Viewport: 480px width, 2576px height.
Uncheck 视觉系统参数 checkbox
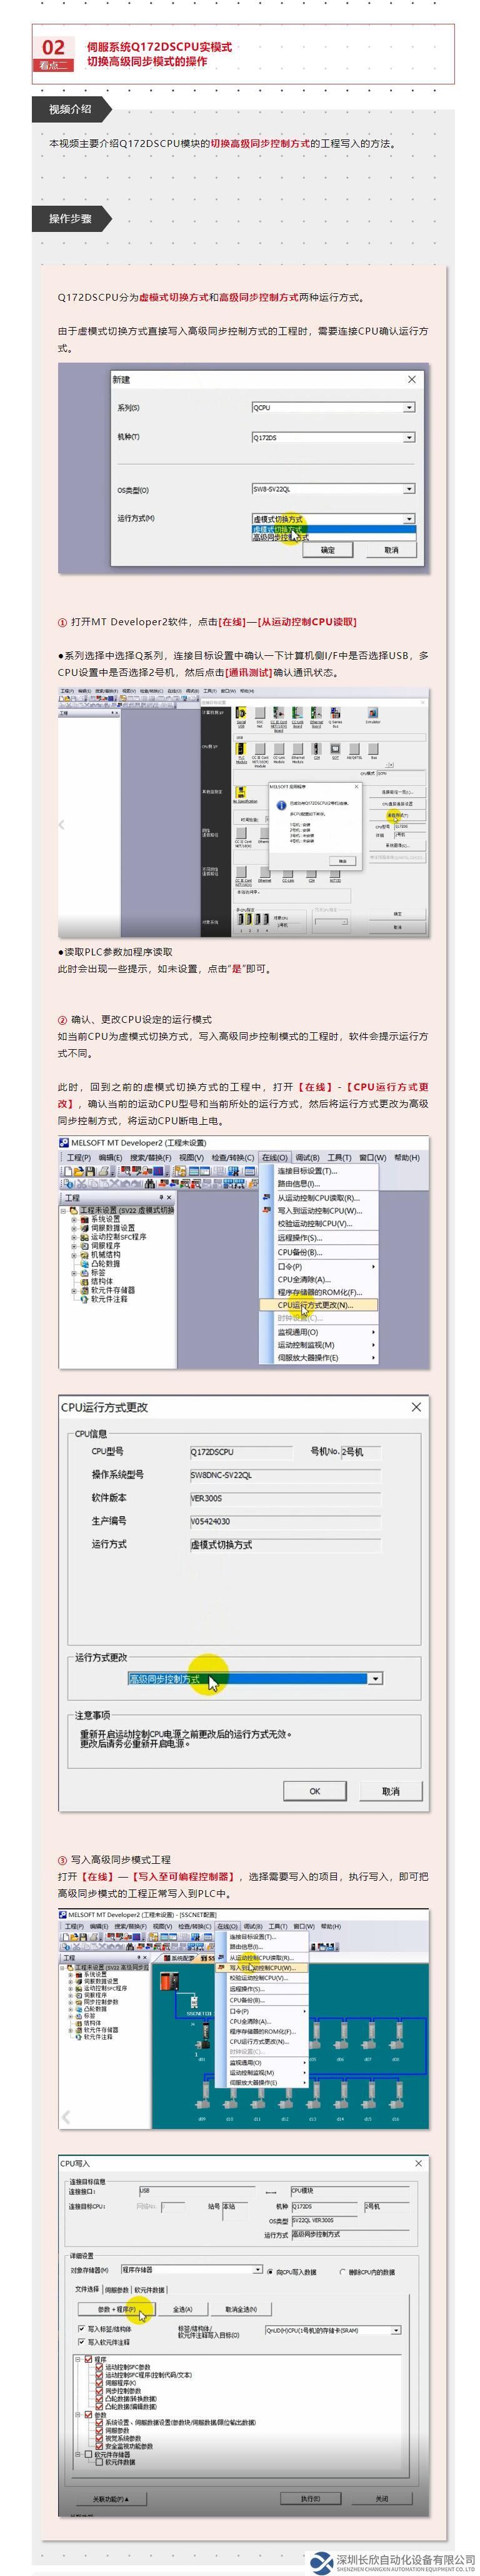pos(99,2439)
